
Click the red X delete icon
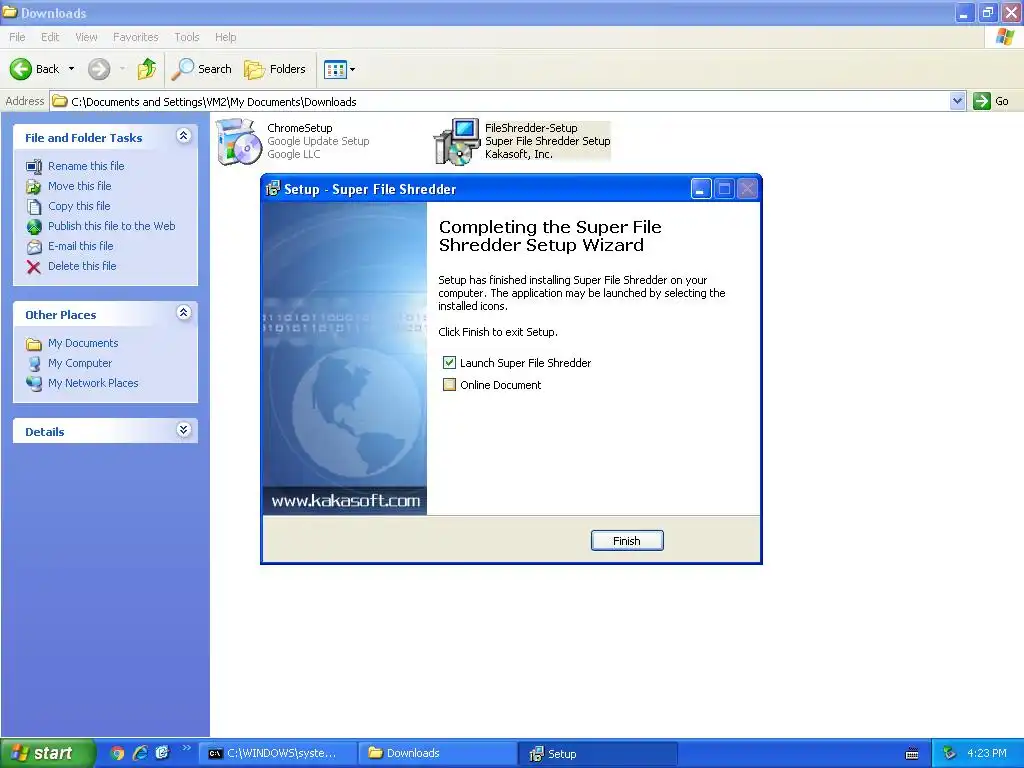pos(34,266)
